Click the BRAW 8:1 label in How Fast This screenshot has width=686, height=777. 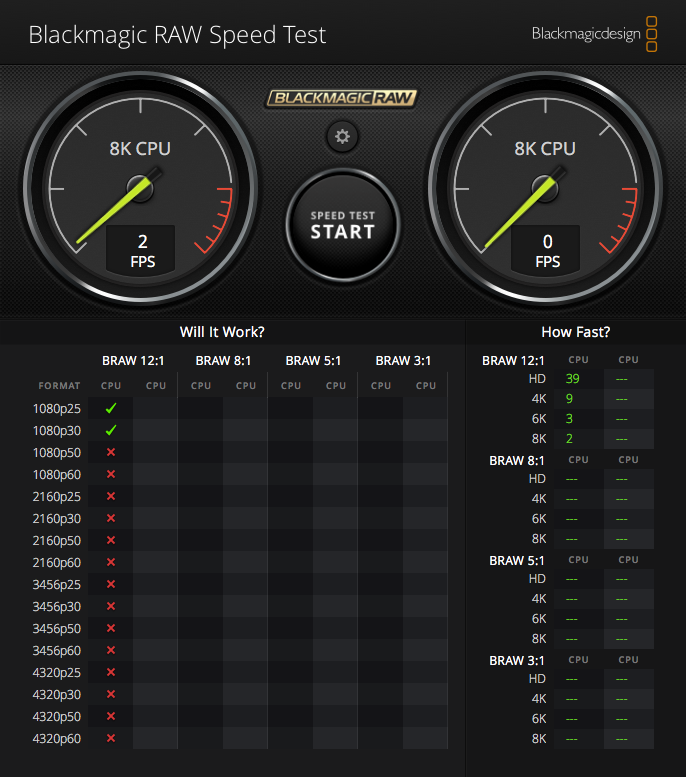tap(516, 461)
